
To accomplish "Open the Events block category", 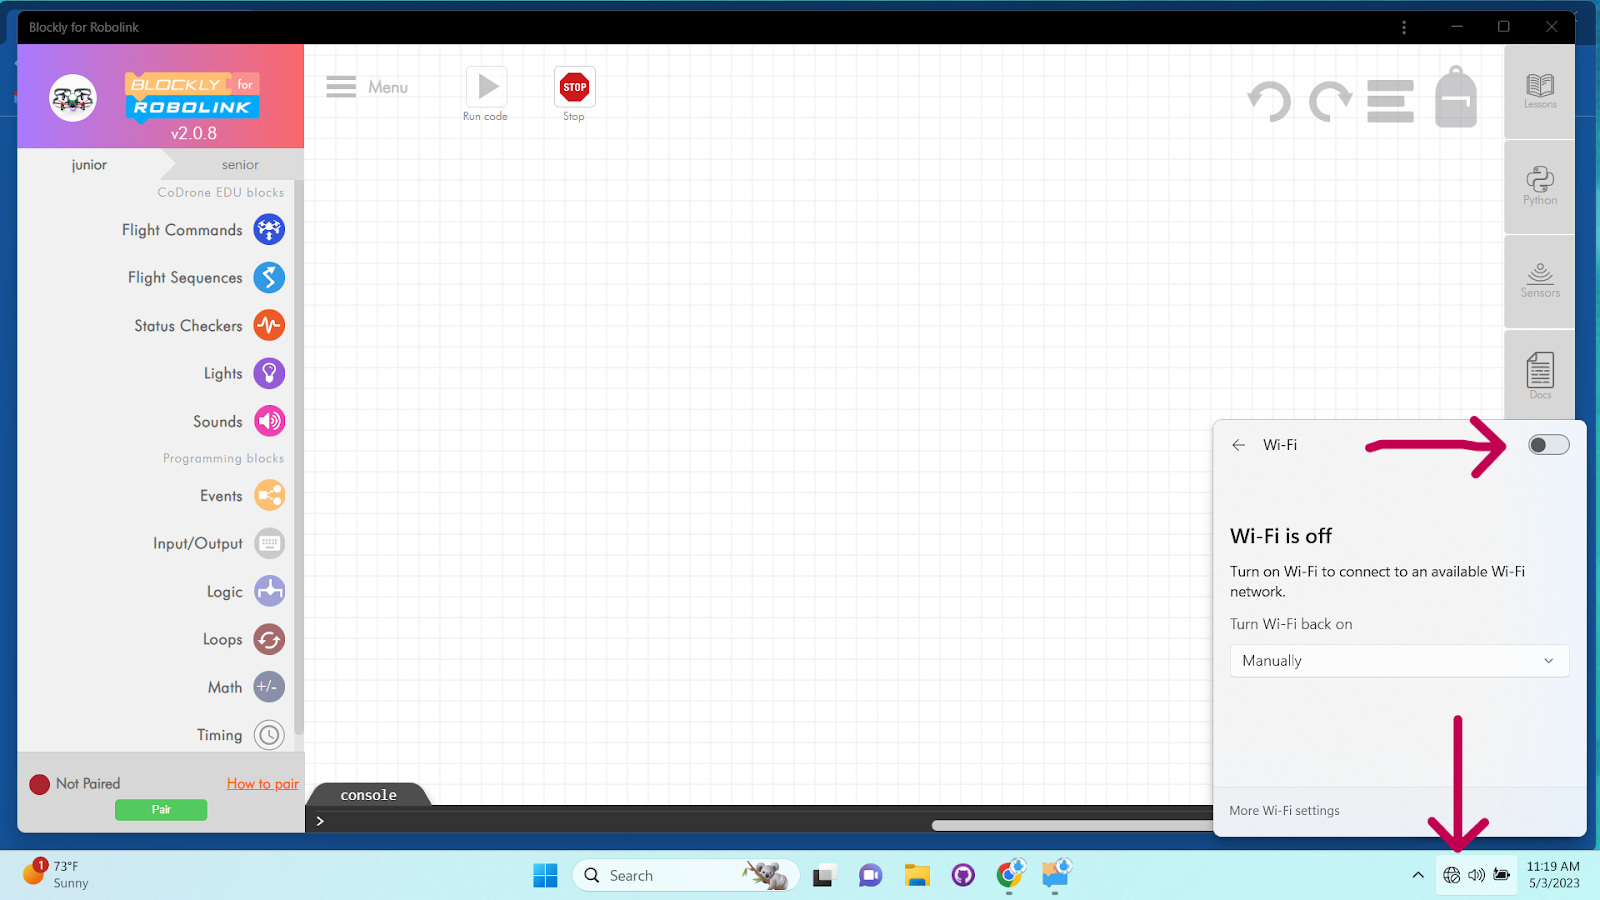I will [242, 496].
